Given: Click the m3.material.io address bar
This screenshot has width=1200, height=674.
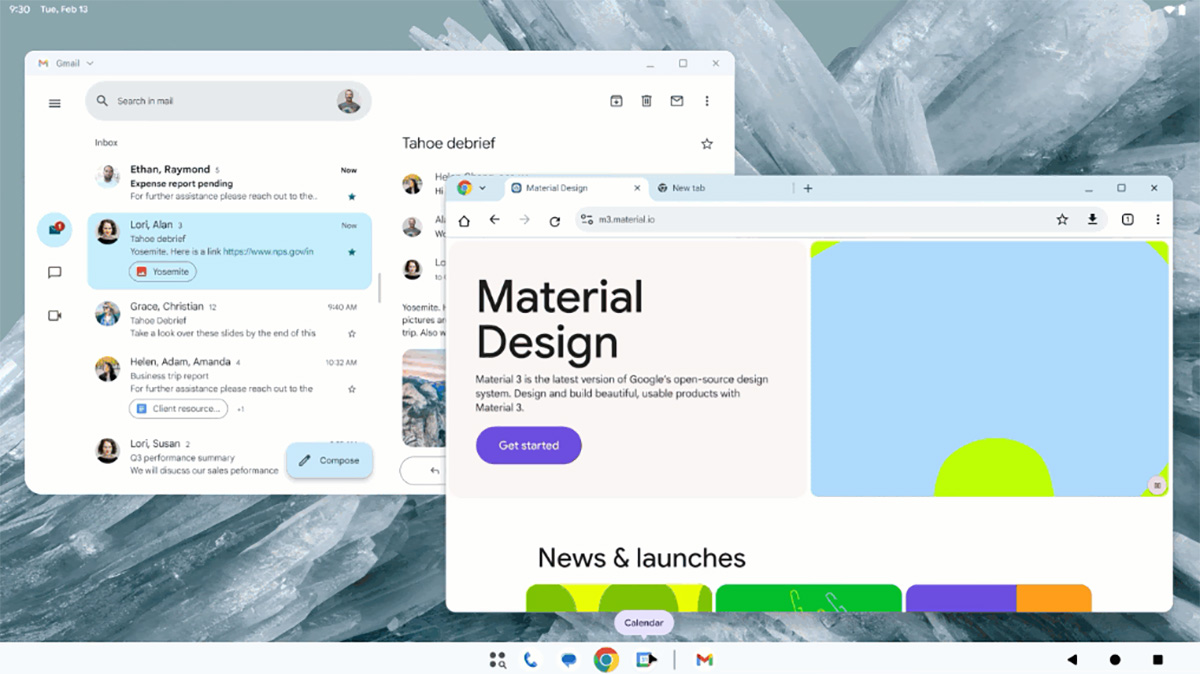Looking at the screenshot, I should [810, 220].
